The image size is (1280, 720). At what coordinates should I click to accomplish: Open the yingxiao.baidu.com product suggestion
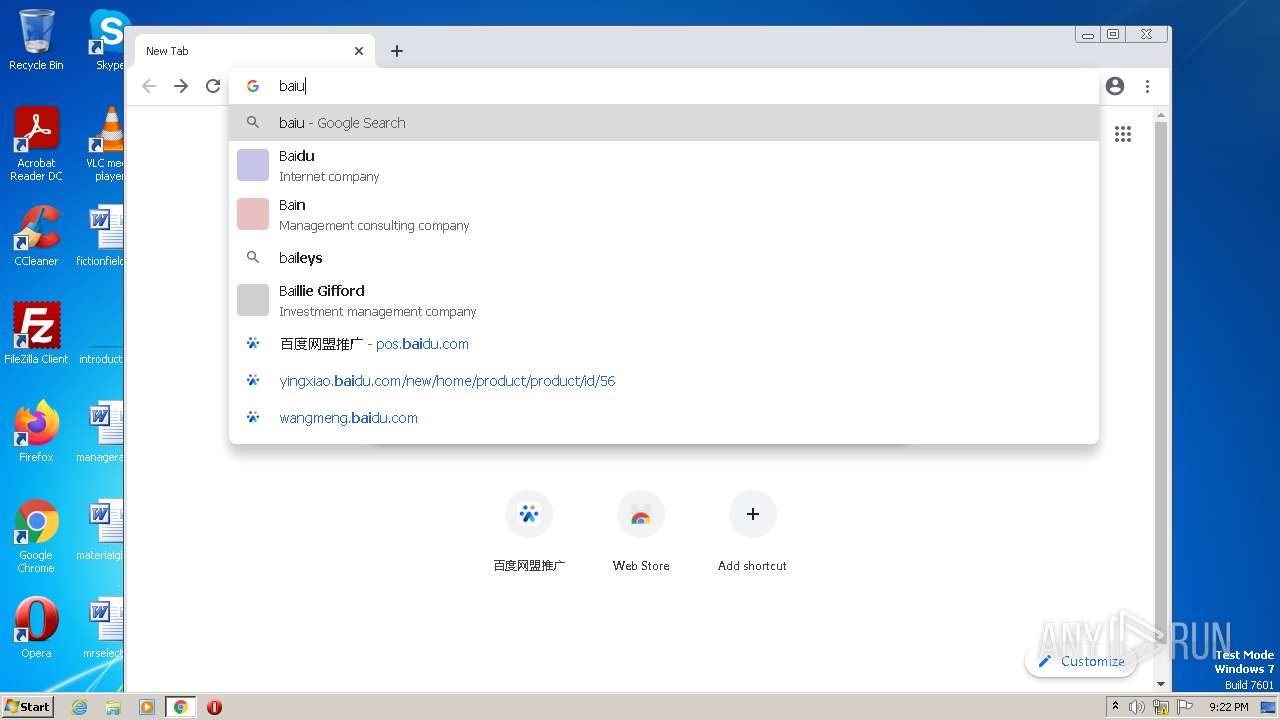[664, 381]
